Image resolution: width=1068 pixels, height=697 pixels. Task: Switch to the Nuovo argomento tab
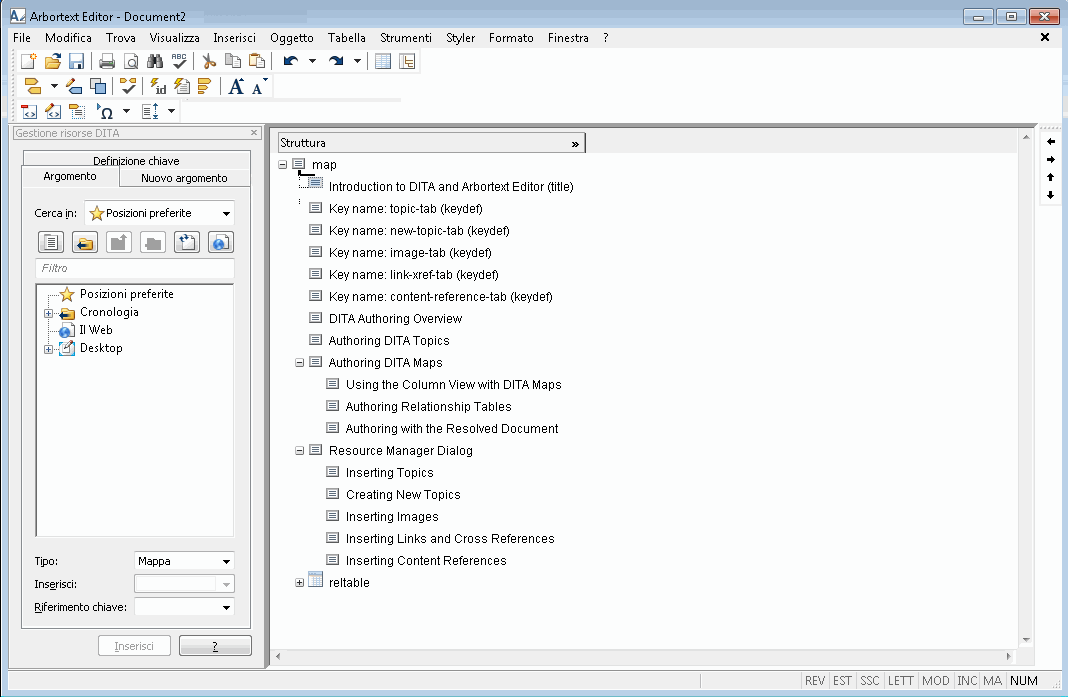tap(185, 178)
